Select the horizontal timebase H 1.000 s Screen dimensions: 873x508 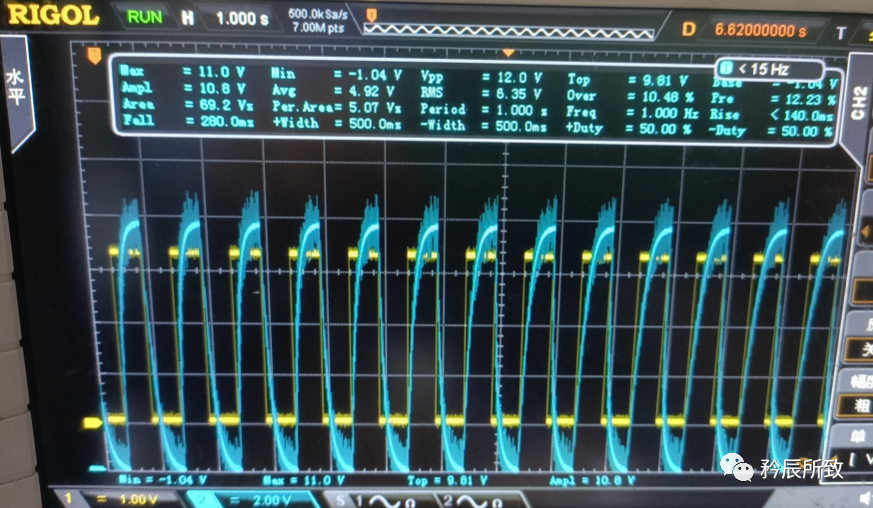tap(226, 18)
